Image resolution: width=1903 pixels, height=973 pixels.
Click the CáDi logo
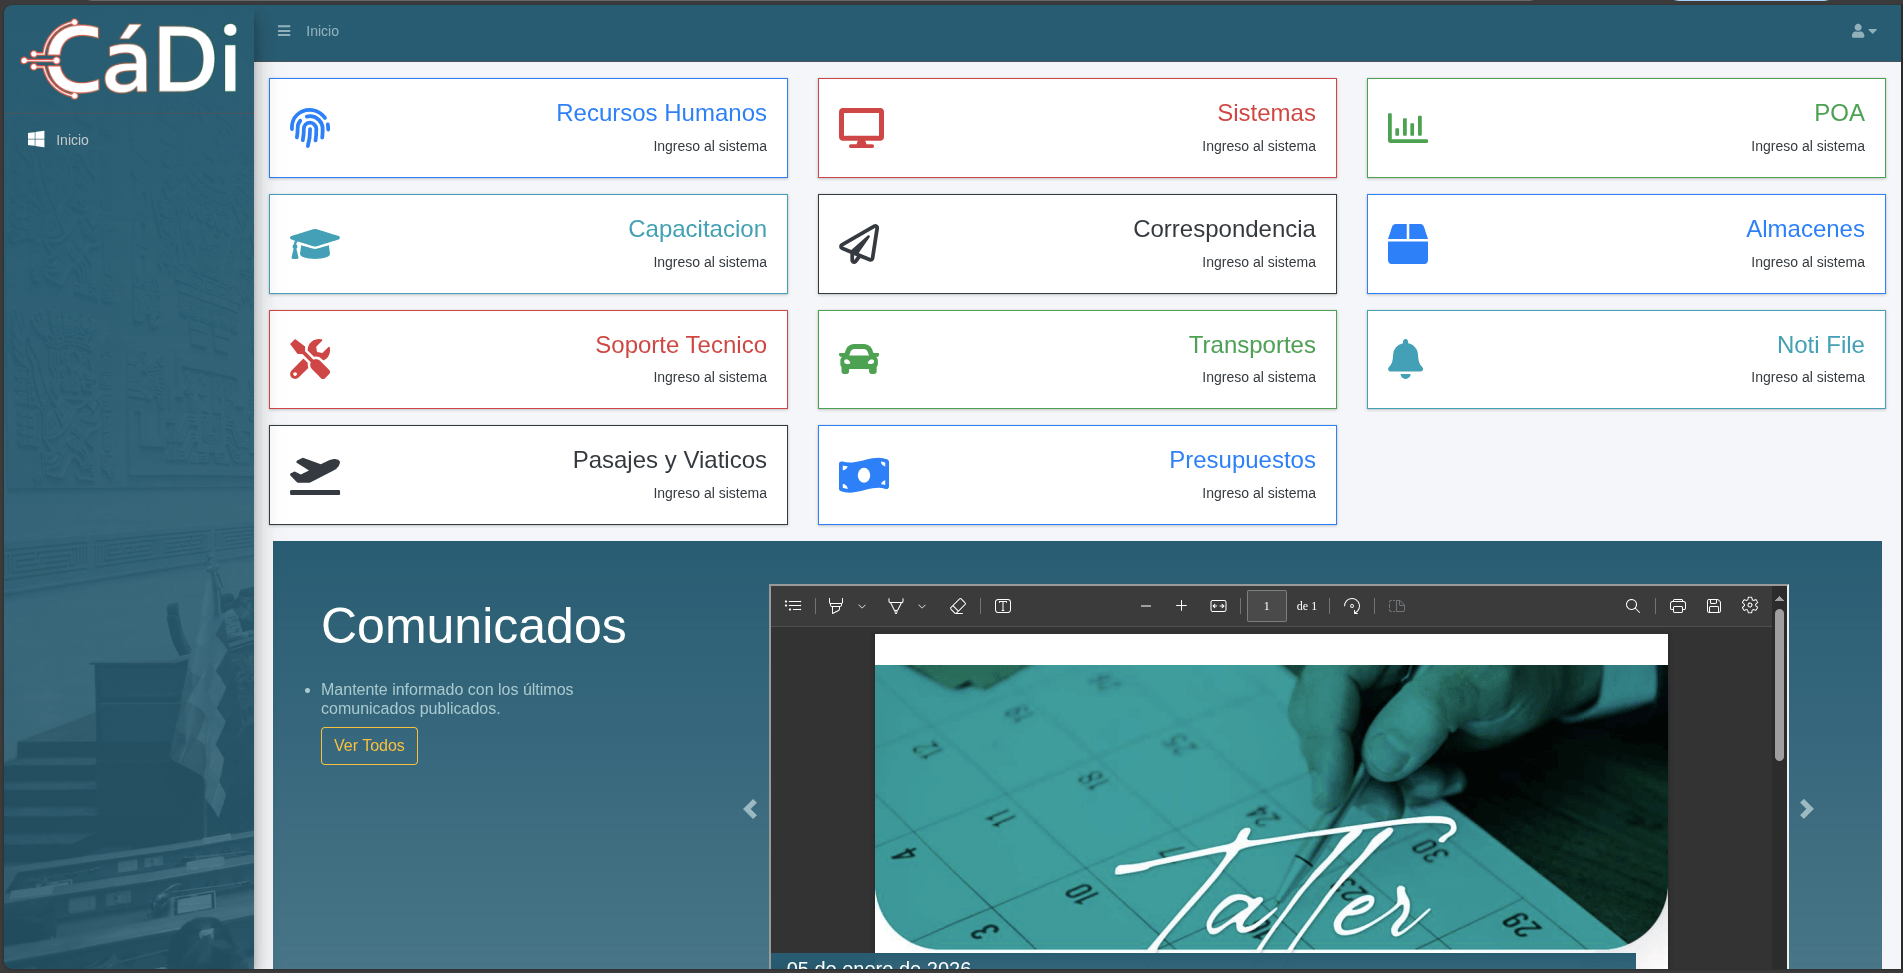point(130,59)
